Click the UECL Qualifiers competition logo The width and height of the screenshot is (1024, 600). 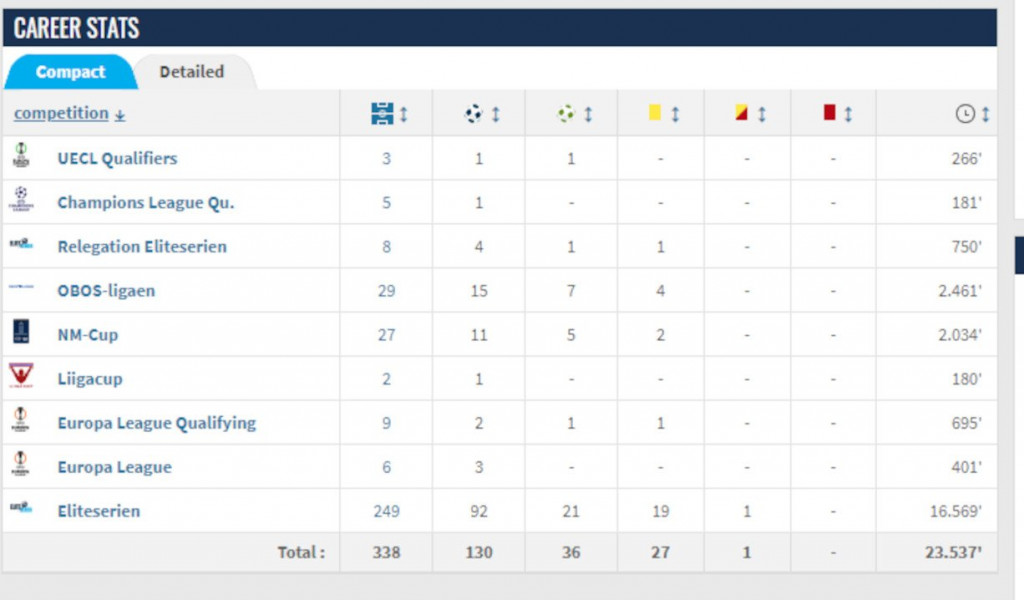point(20,157)
